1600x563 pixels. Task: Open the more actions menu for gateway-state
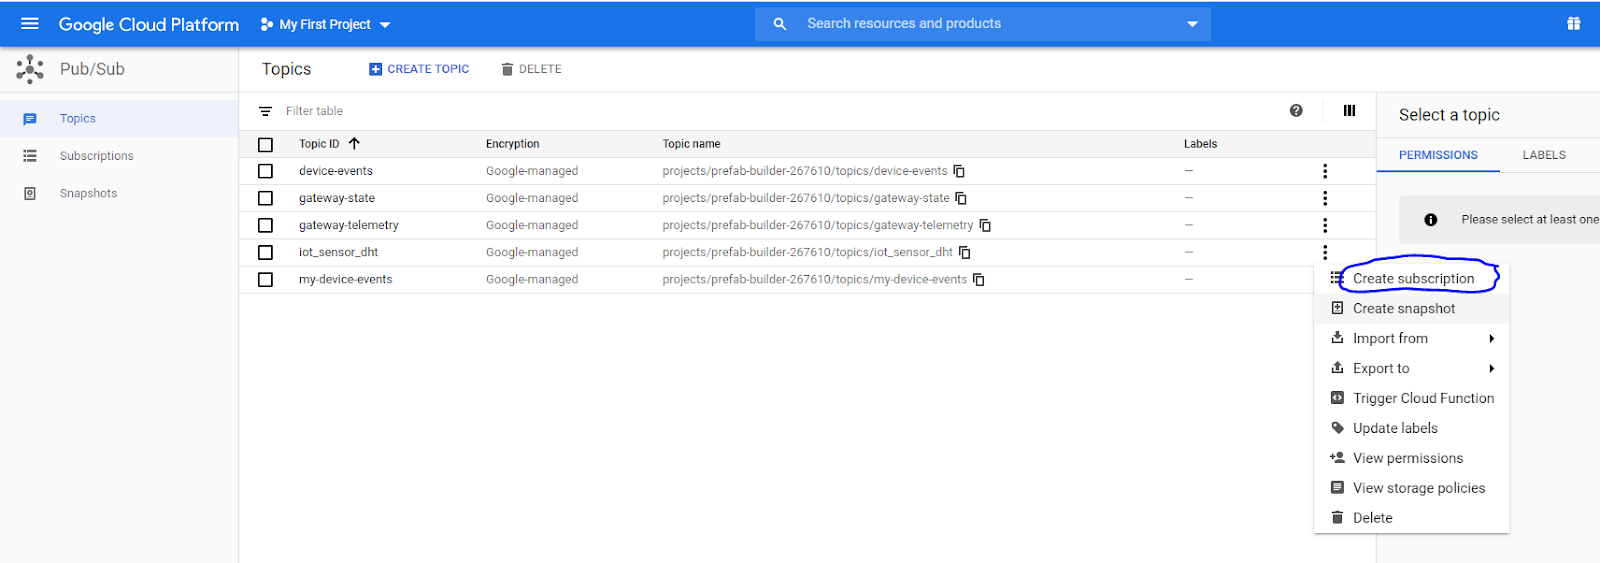tap(1325, 198)
